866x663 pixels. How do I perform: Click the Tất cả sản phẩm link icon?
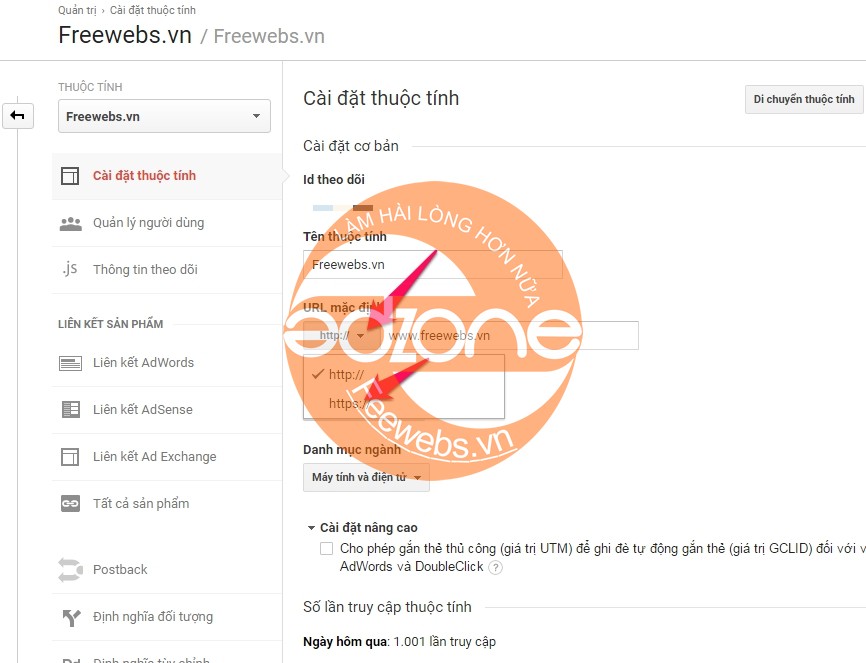(70, 503)
